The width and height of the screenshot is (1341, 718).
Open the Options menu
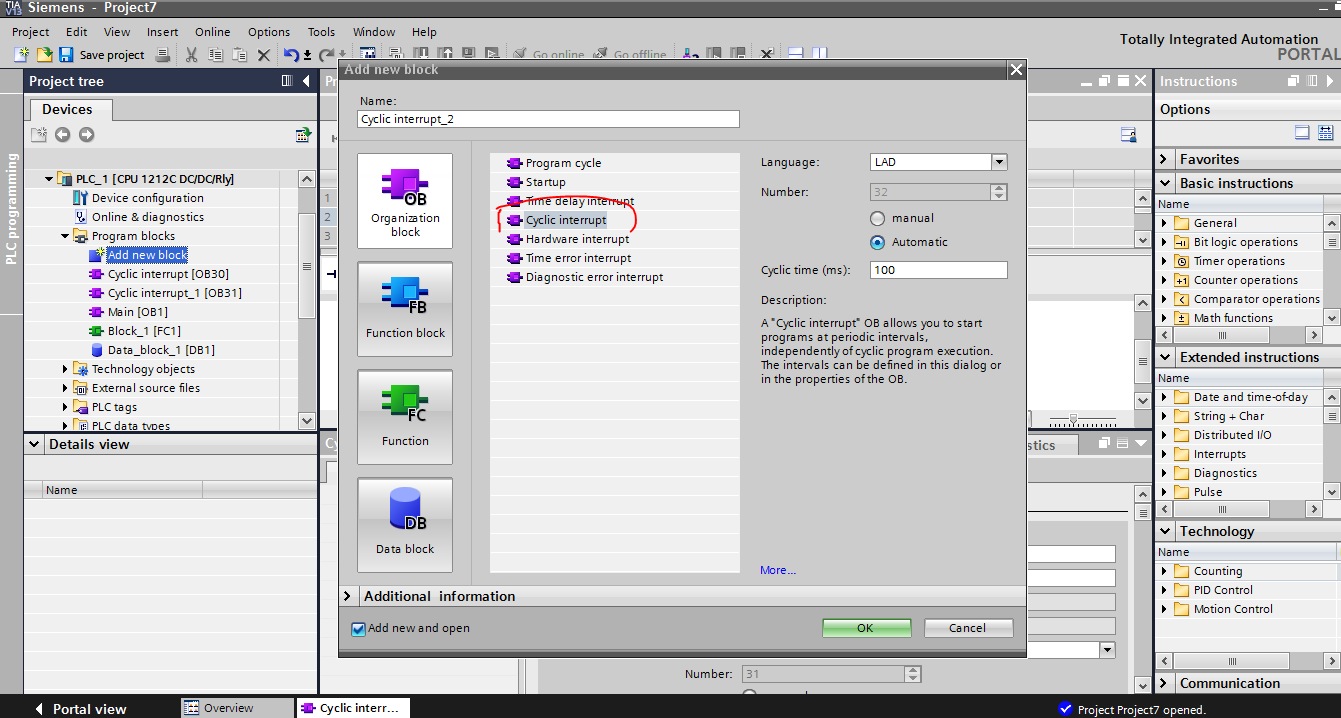pyautogui.click(x=269, y=32)
